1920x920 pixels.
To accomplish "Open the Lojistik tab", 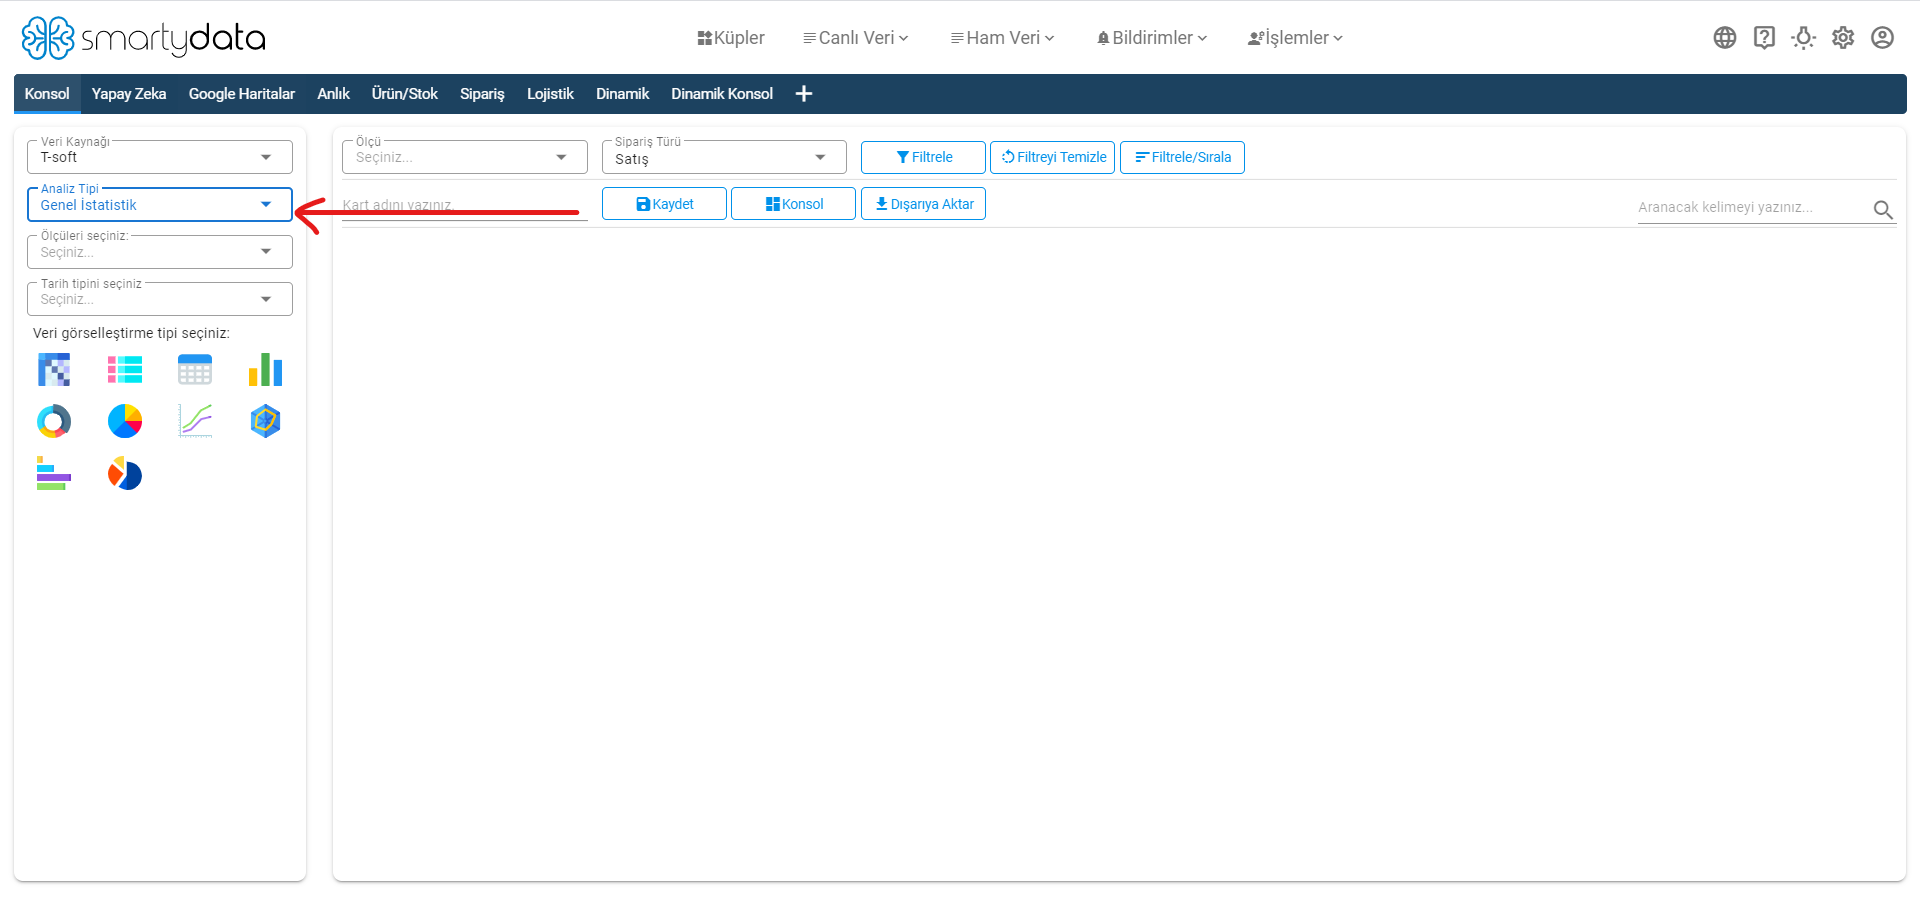I will [x=550, y=94].
